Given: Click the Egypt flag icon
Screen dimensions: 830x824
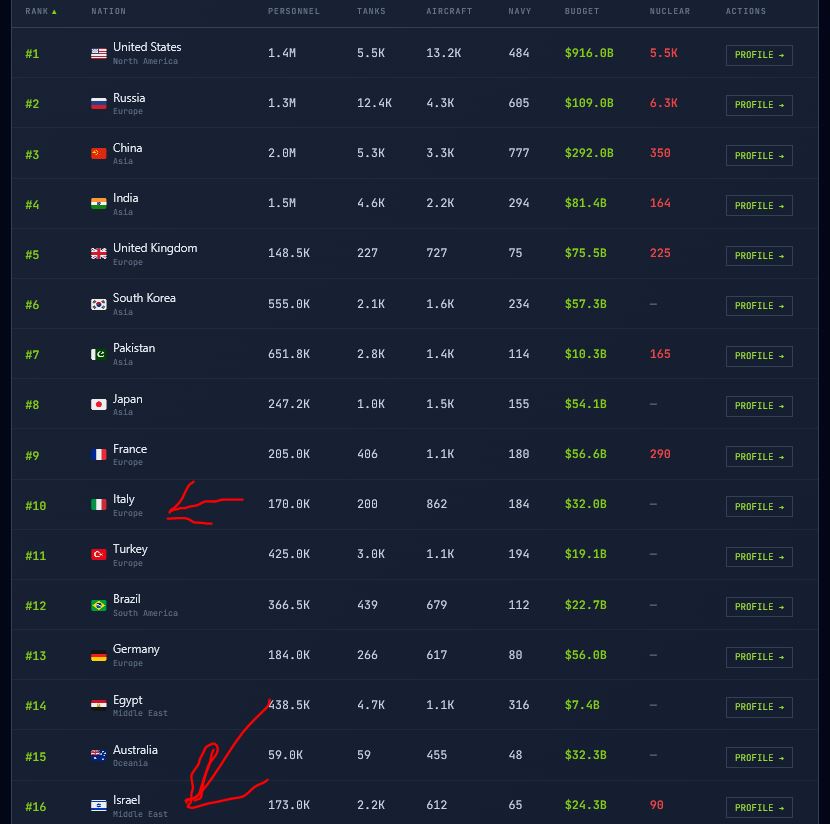Looking at the screenshot, I should pyautogui.click(x=98, y=705).
